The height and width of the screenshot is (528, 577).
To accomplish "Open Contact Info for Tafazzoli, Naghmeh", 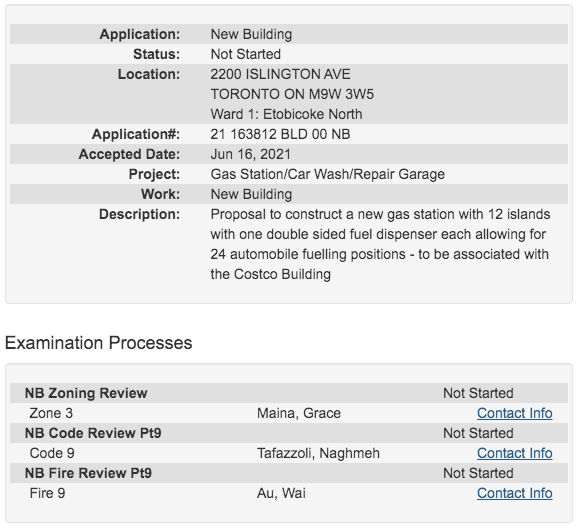I will point(514,453).
